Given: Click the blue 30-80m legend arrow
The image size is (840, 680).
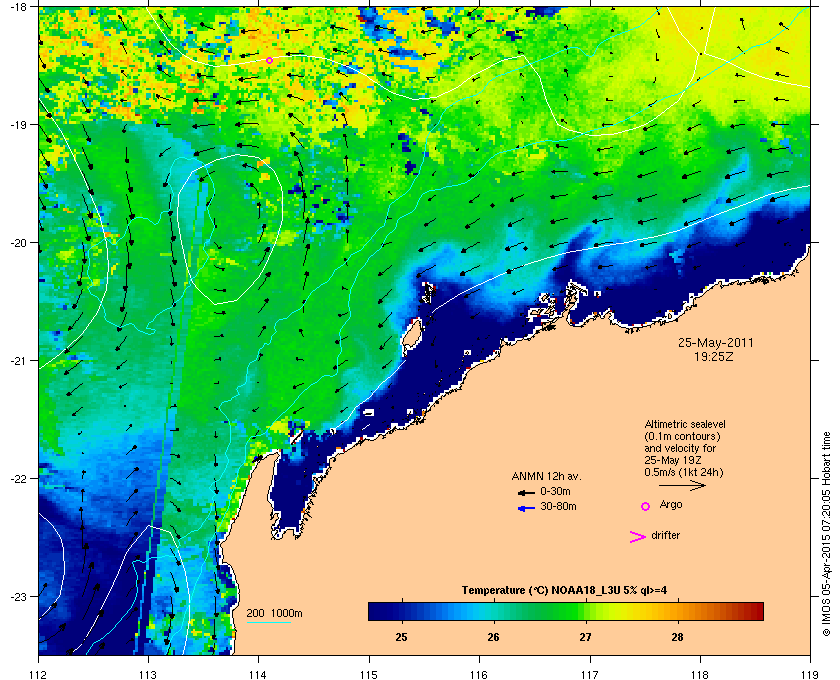Looking at the screenshot, I should click(x=527, y=509).
